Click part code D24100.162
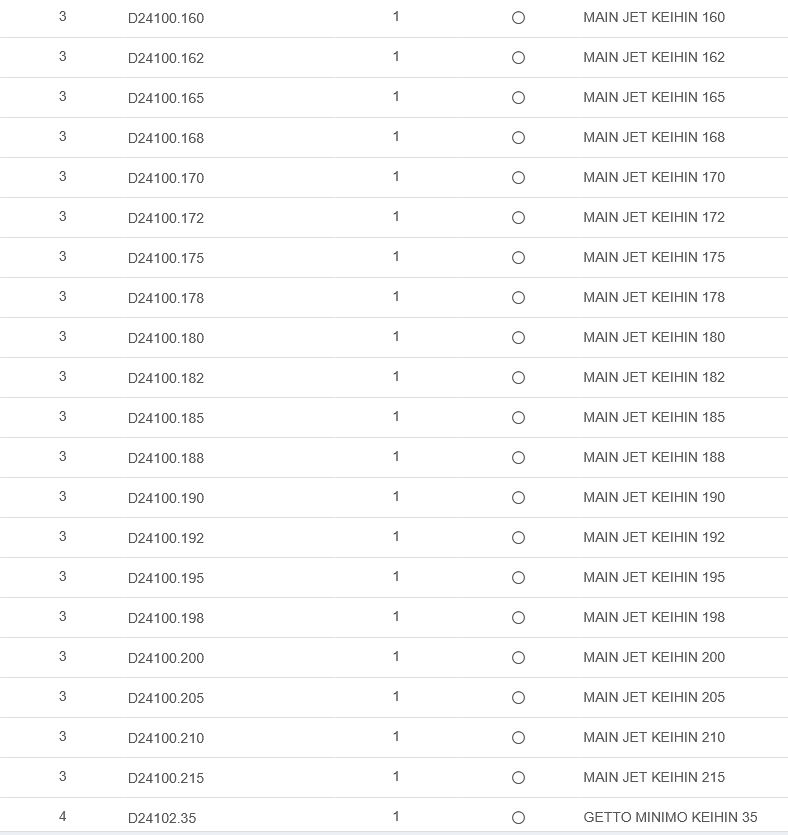This screenshot has height=835, width=788. (166, 58)
